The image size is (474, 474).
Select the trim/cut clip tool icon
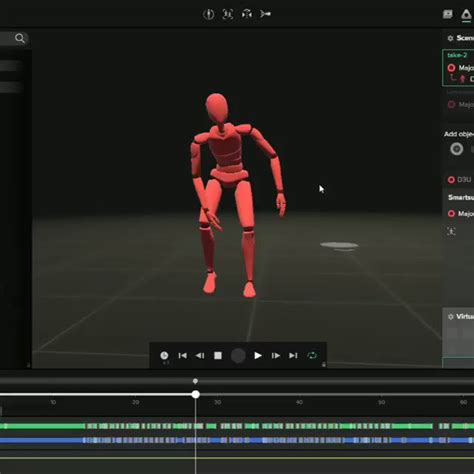(266, 14)
